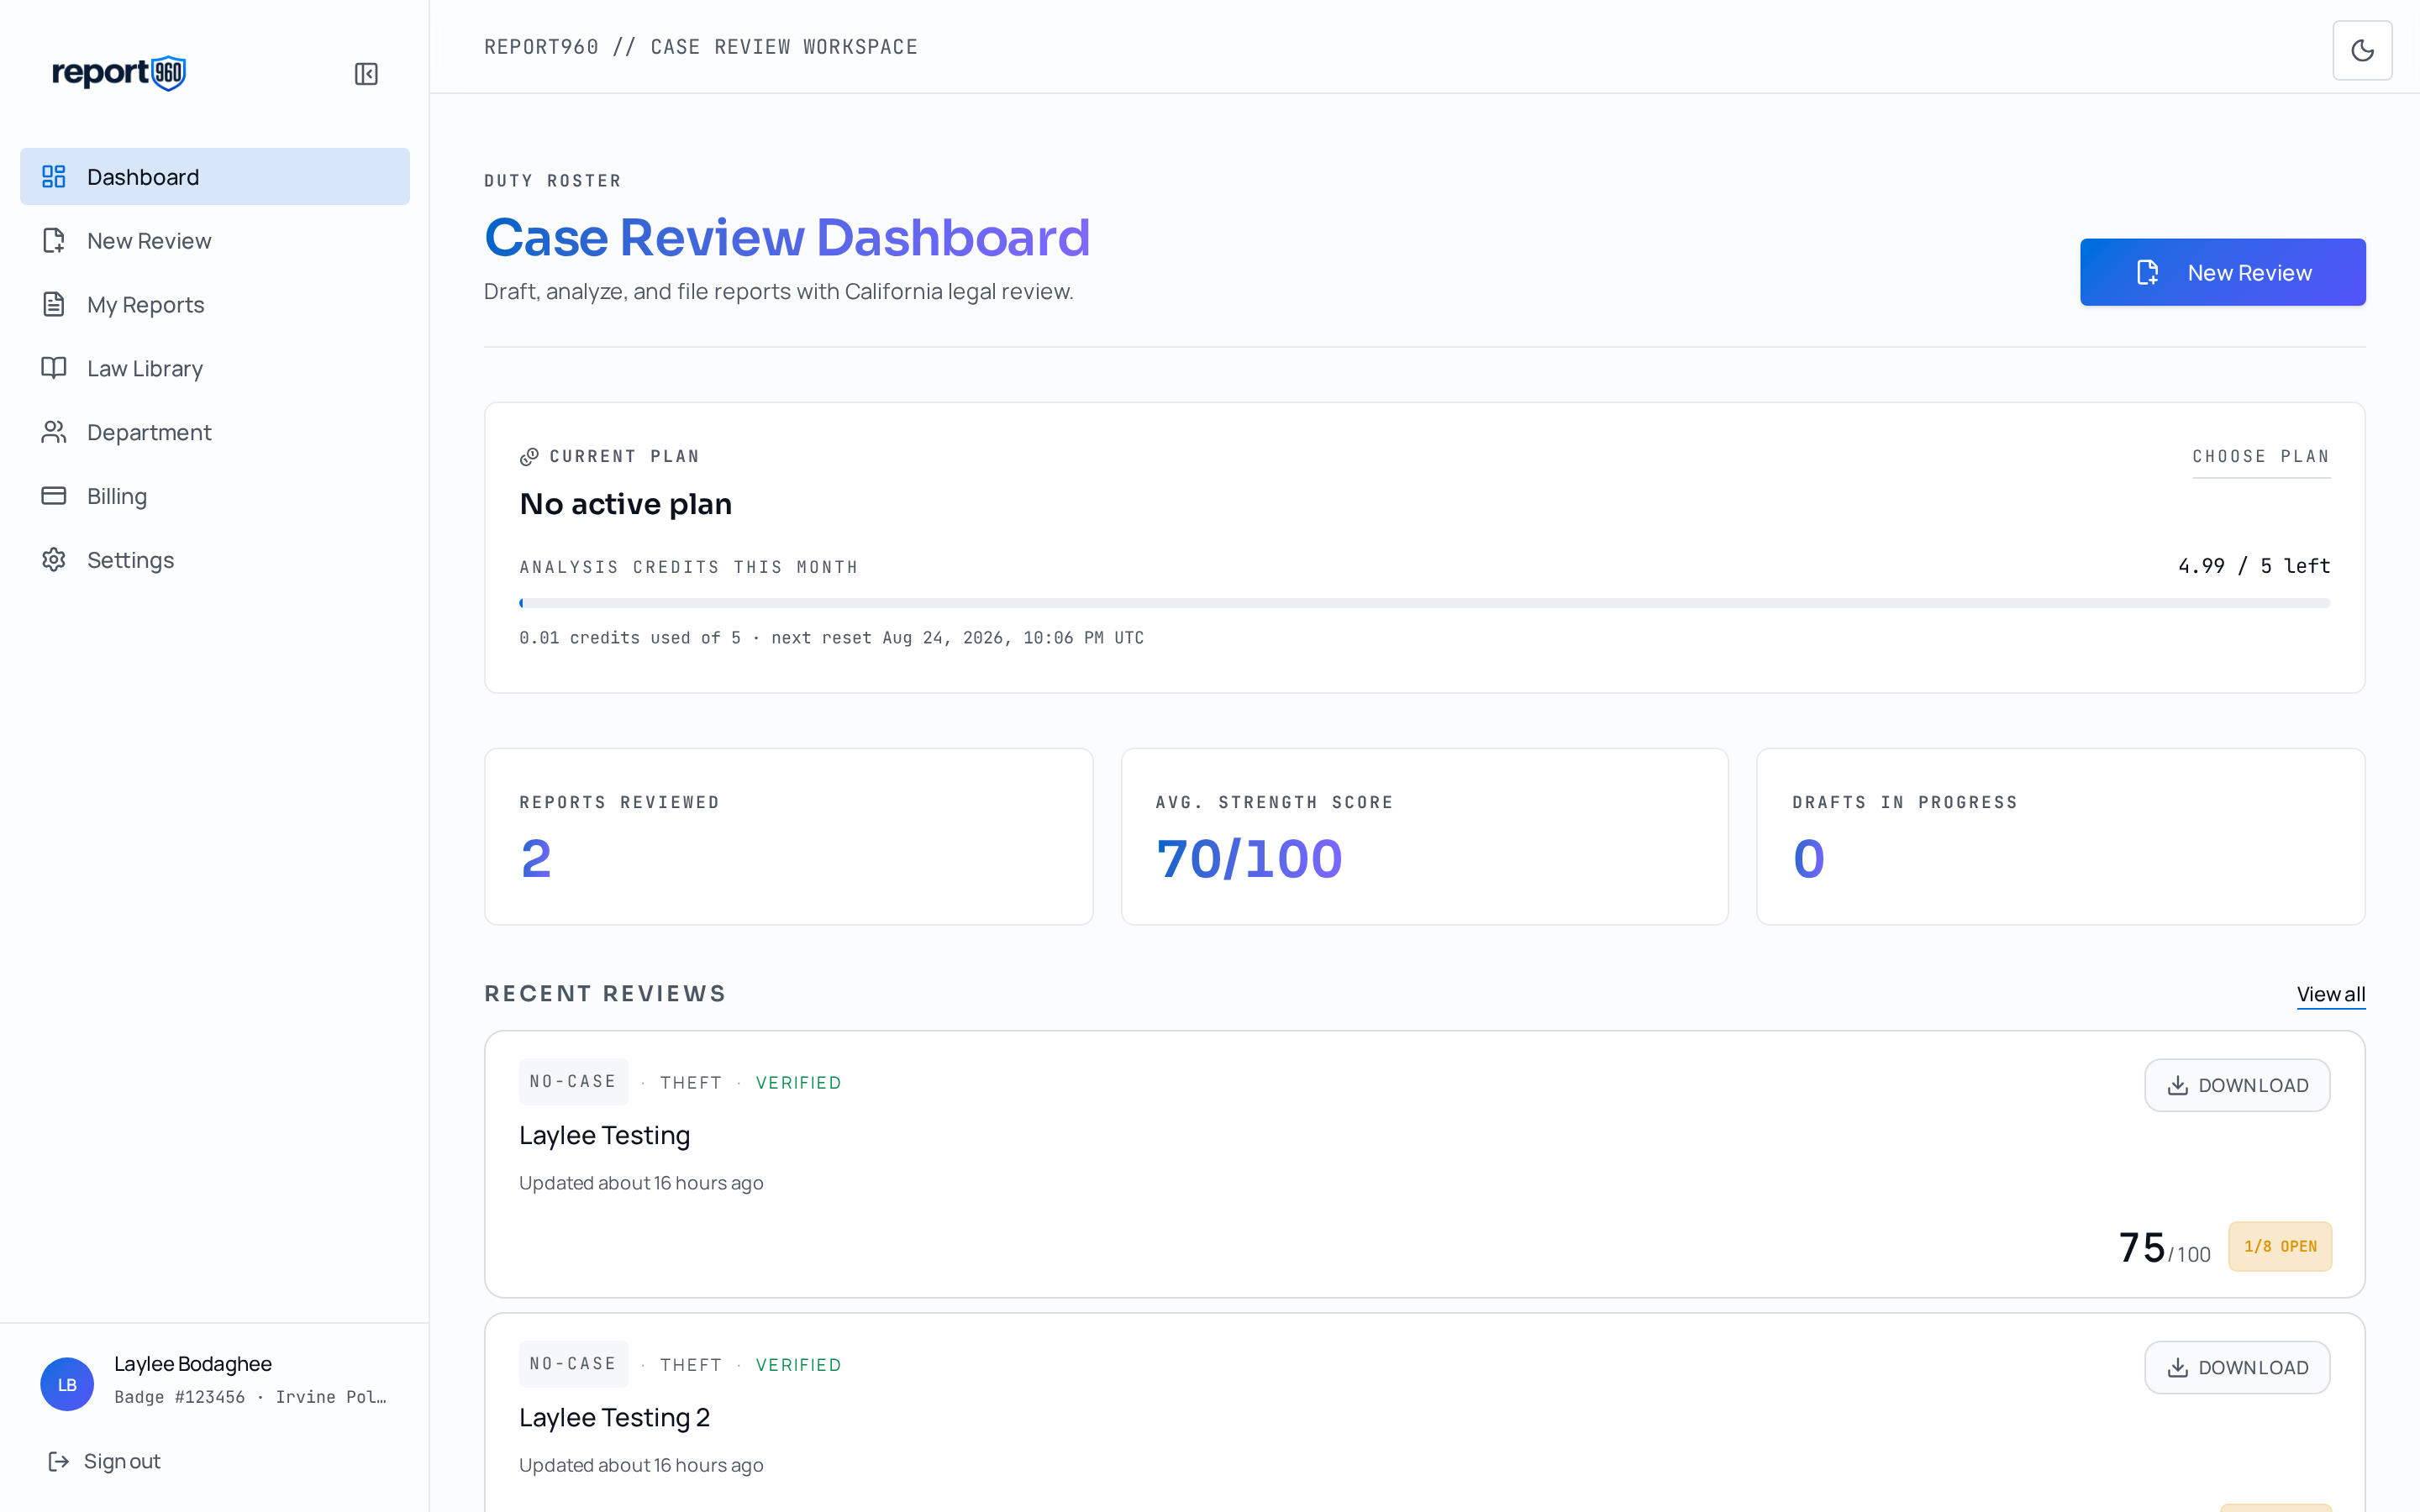The height and width of the screenshot is (1512, 2420).
Task: Start a New Review with blue button
Action: pyautogui.click(x=2222, y=272)
